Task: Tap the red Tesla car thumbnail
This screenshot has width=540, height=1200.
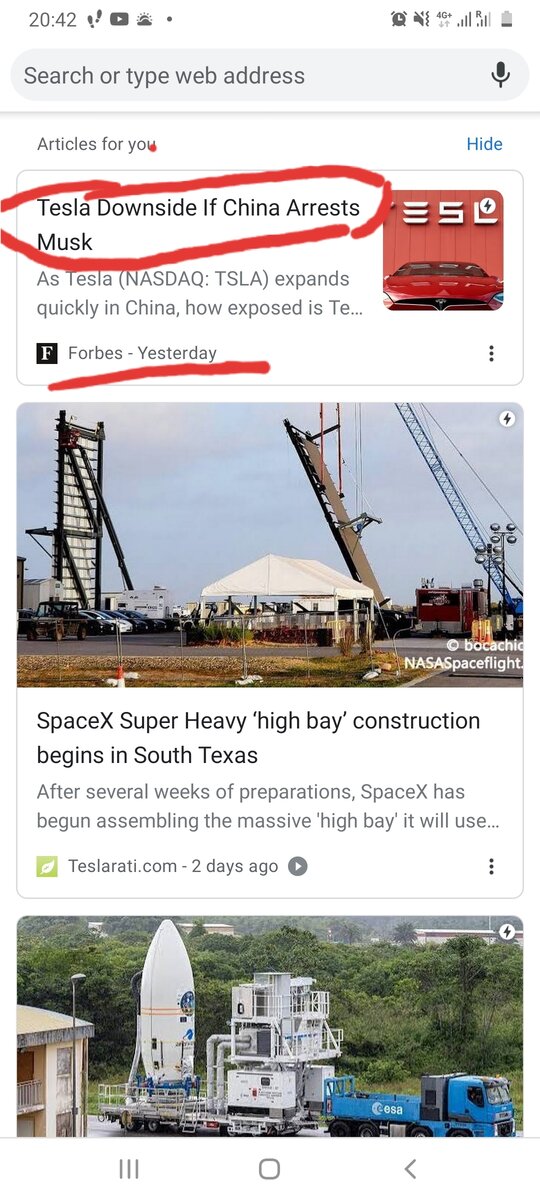Action: tap(443, 250)
